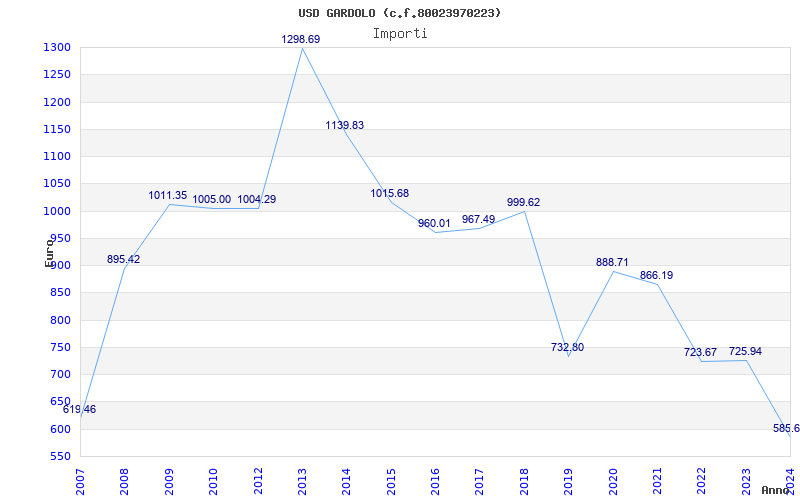The image size is (800, 500).
Task: Select the y-axis value 1200
Action: [x=57, y=103]
